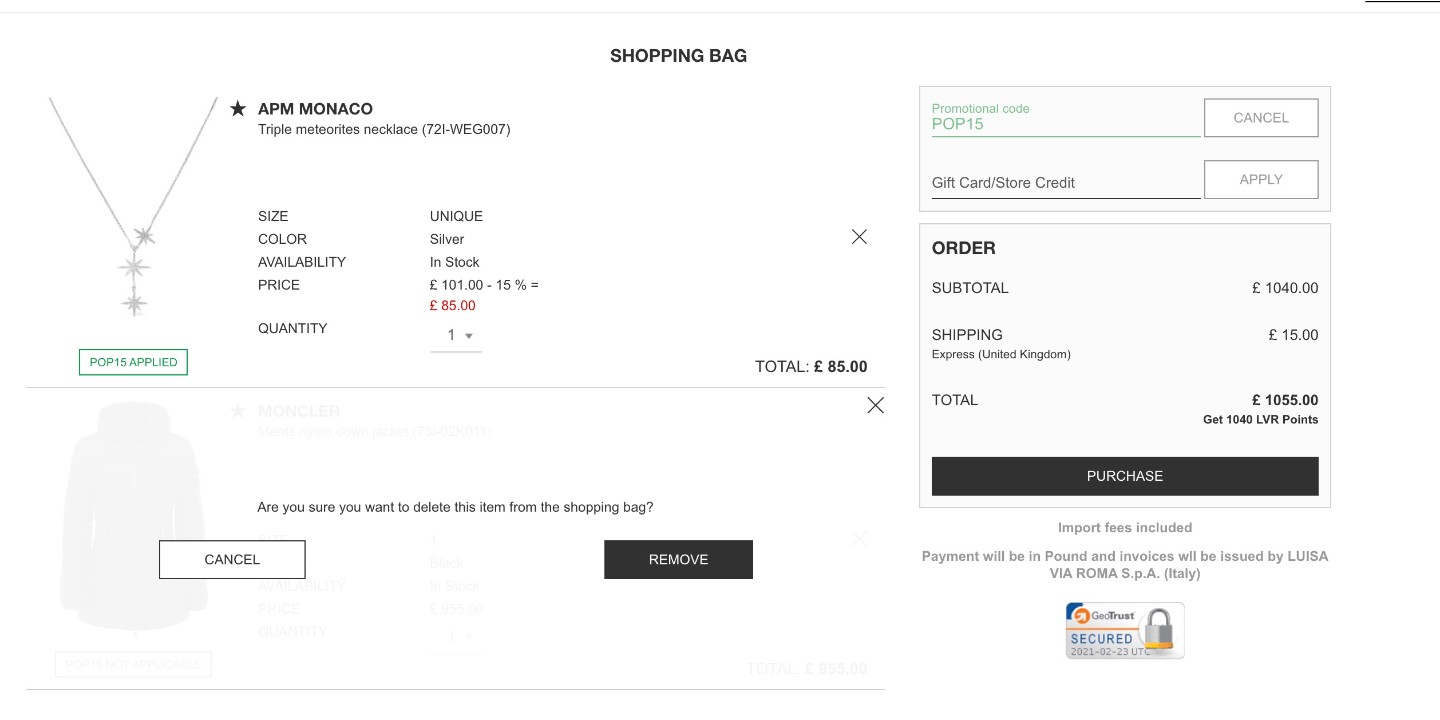
Task: Click 'Express (United Kingdom)' shipping method text
Action: point(1001,354)
